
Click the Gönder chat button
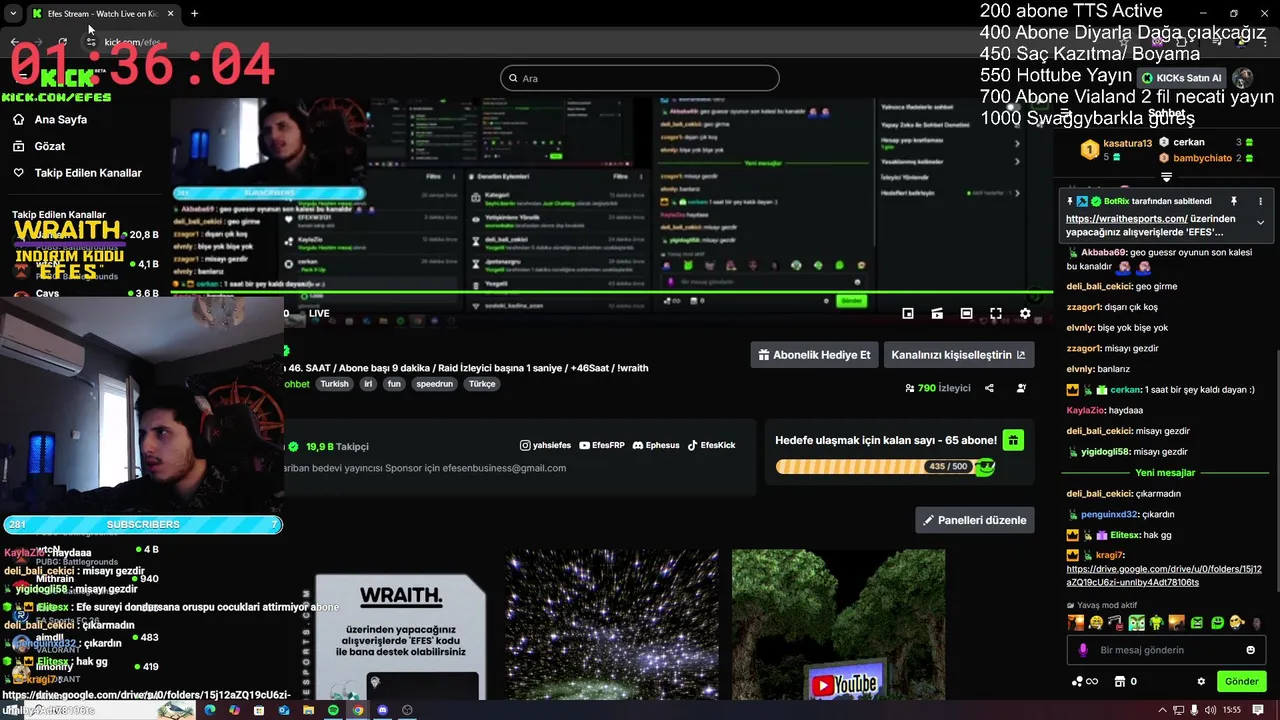pos(1242,681)
